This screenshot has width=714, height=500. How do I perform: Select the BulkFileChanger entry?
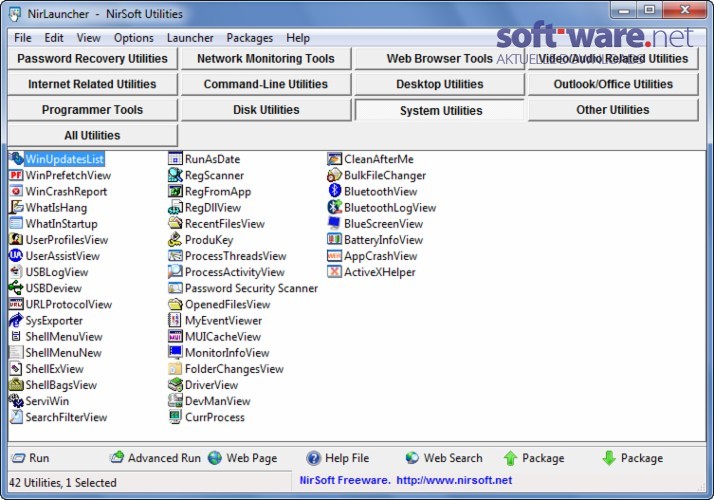click(x=377, y=175)
